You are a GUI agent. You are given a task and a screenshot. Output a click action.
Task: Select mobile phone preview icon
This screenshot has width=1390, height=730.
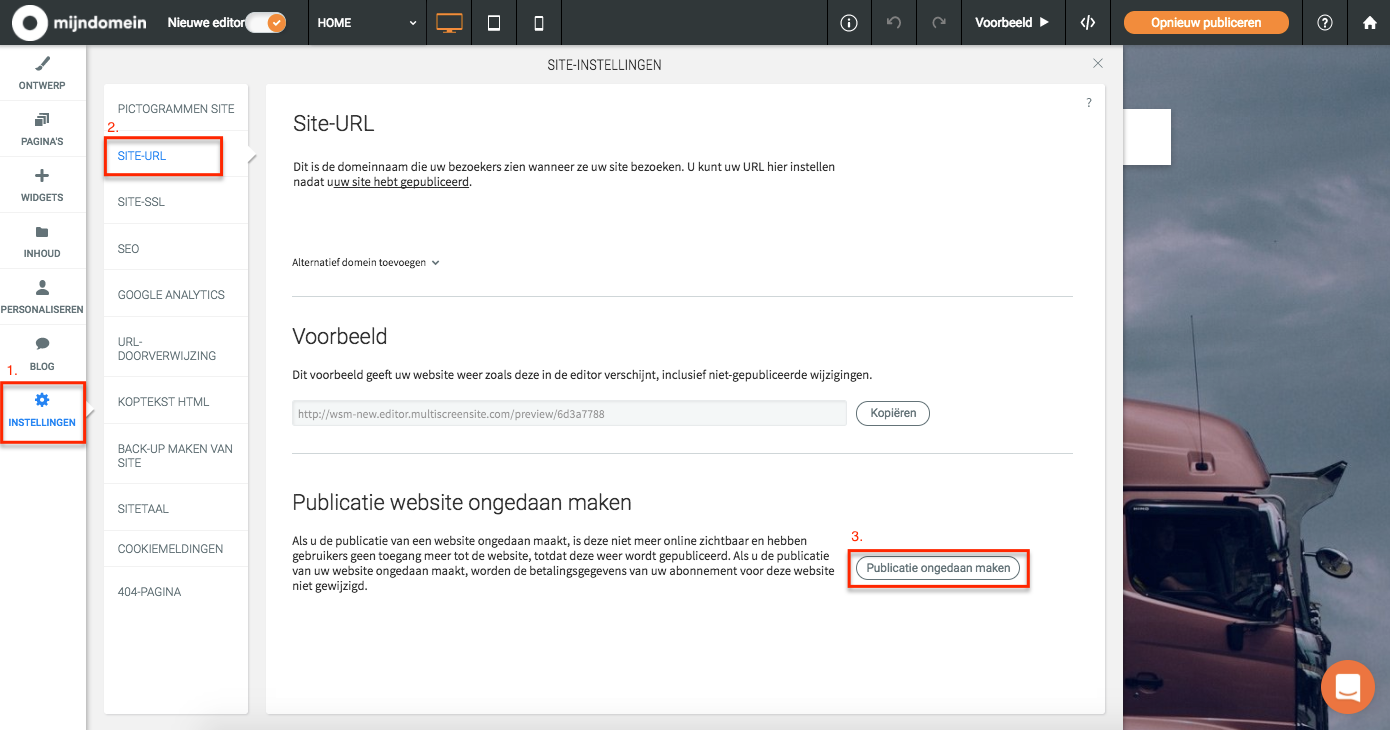(539, 22)
